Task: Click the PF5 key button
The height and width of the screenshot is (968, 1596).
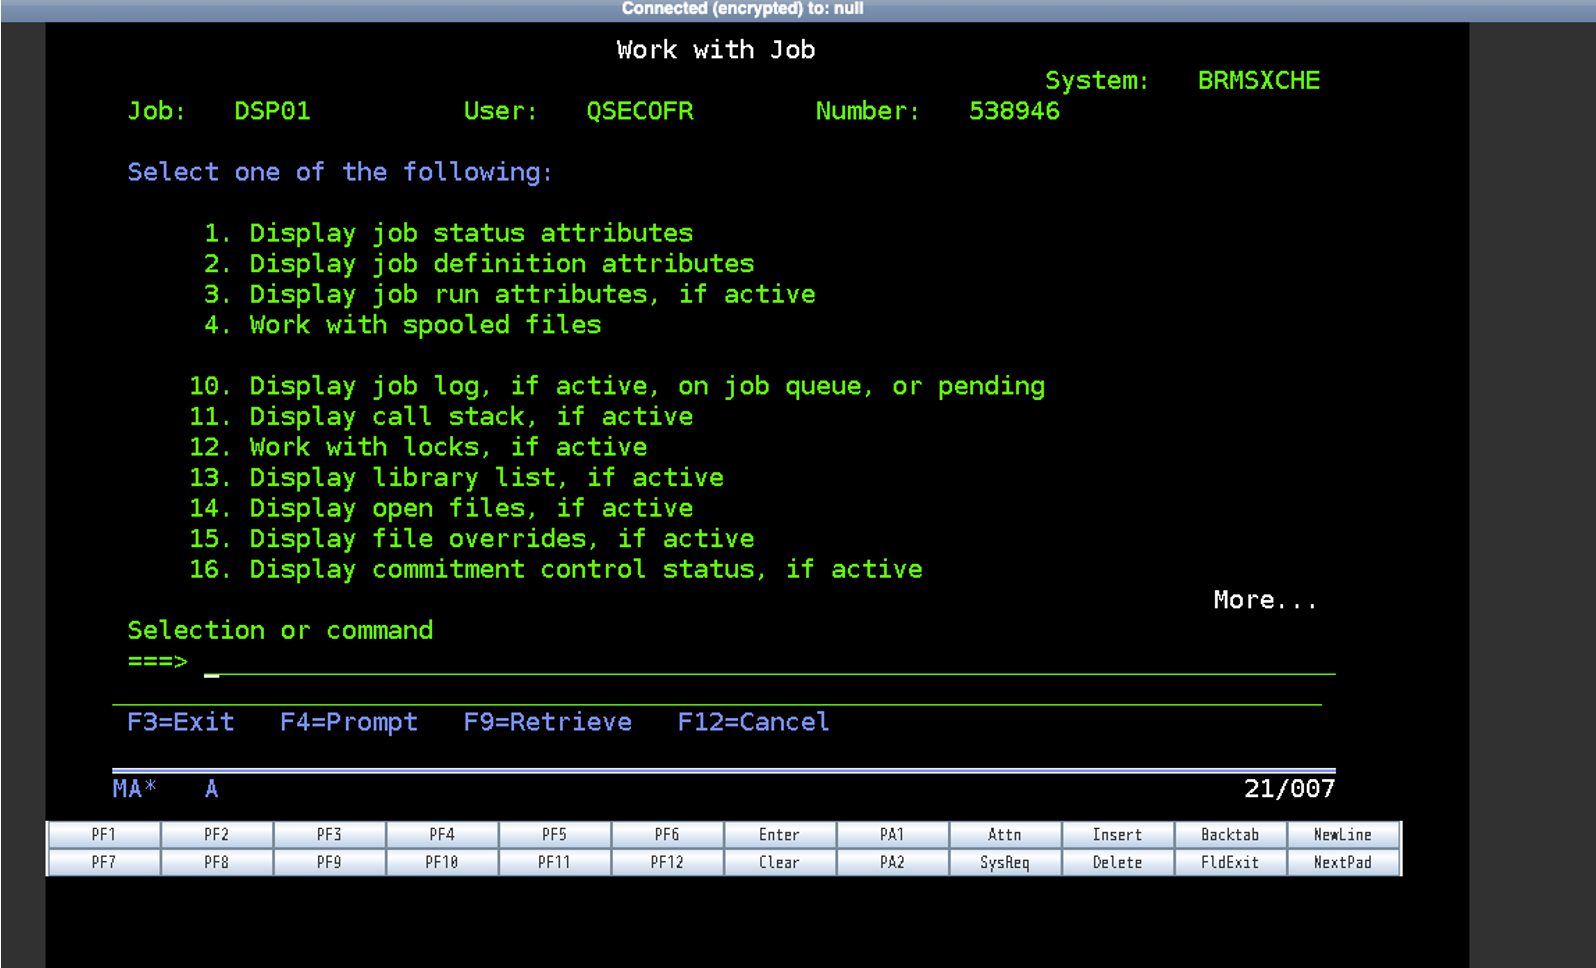Action: pos(554,835)
